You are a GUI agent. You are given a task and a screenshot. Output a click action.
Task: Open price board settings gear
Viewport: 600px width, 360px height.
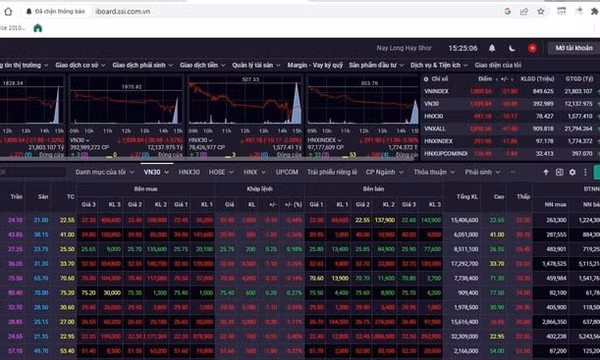[x=572, y=172]
